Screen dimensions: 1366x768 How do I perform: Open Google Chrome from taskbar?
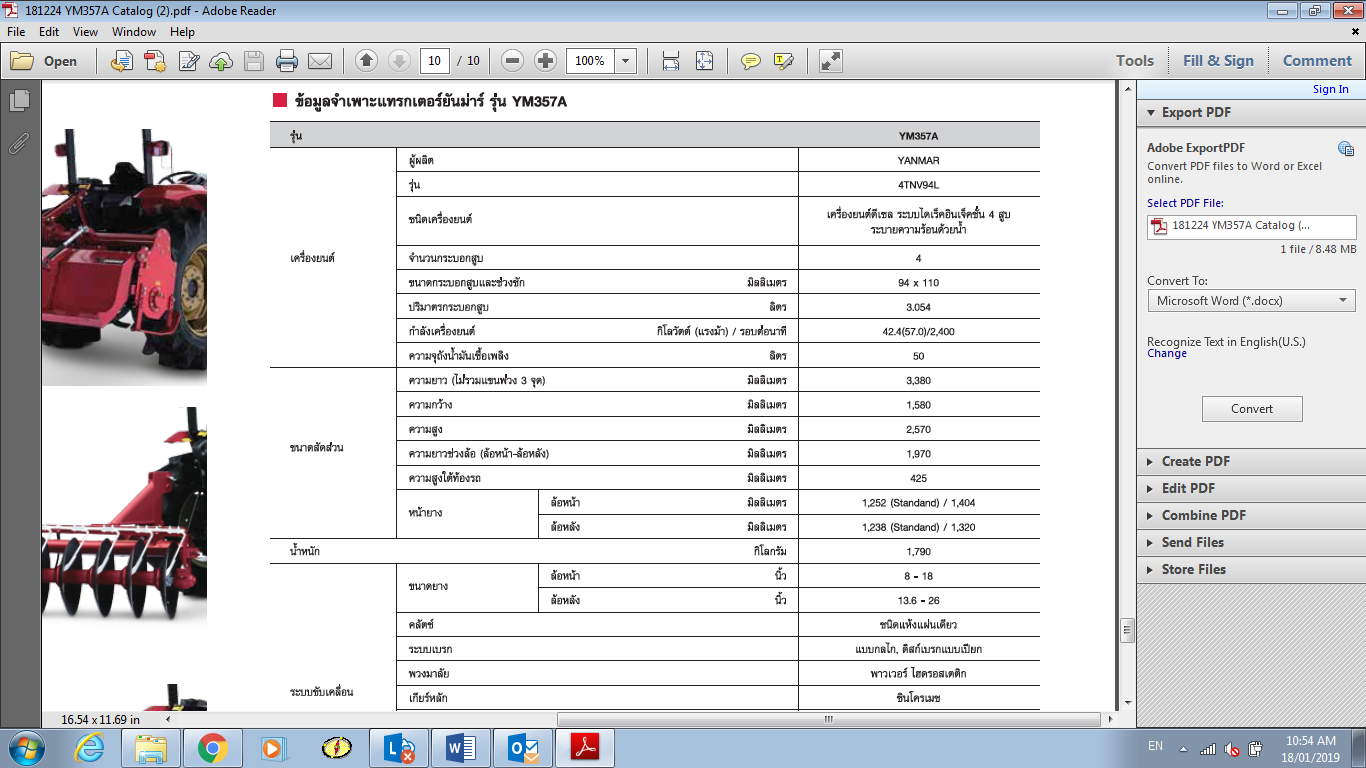pyautogui.click(x=212, y=748)
